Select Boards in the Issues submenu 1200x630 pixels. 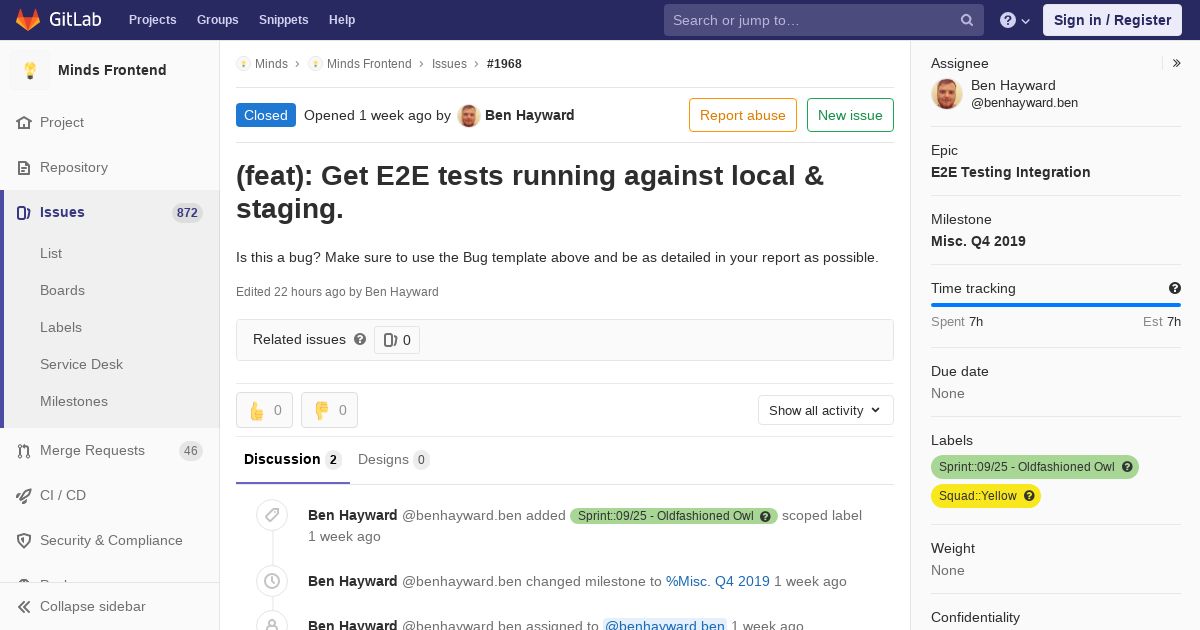tap(62, 290)
